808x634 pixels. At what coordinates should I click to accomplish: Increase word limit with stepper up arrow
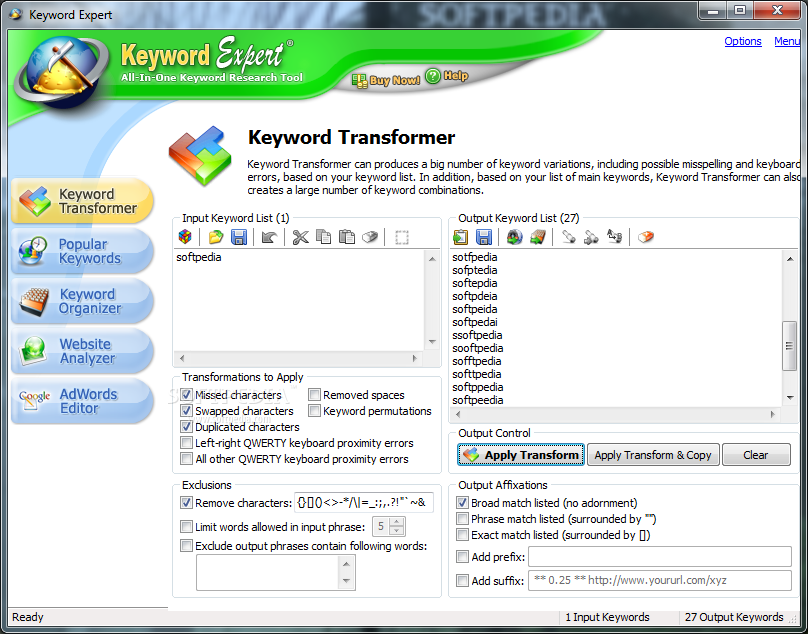pos(396,522)
